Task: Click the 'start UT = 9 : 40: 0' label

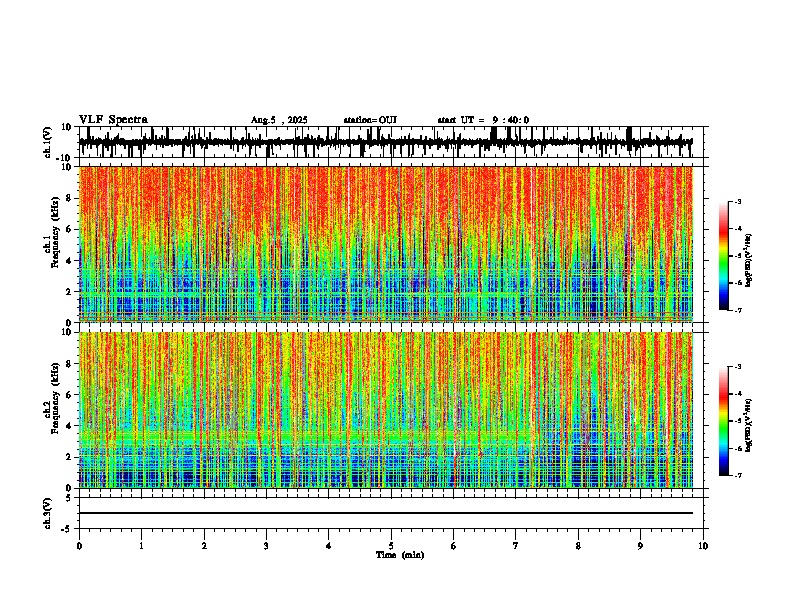Action: point(483,120)
